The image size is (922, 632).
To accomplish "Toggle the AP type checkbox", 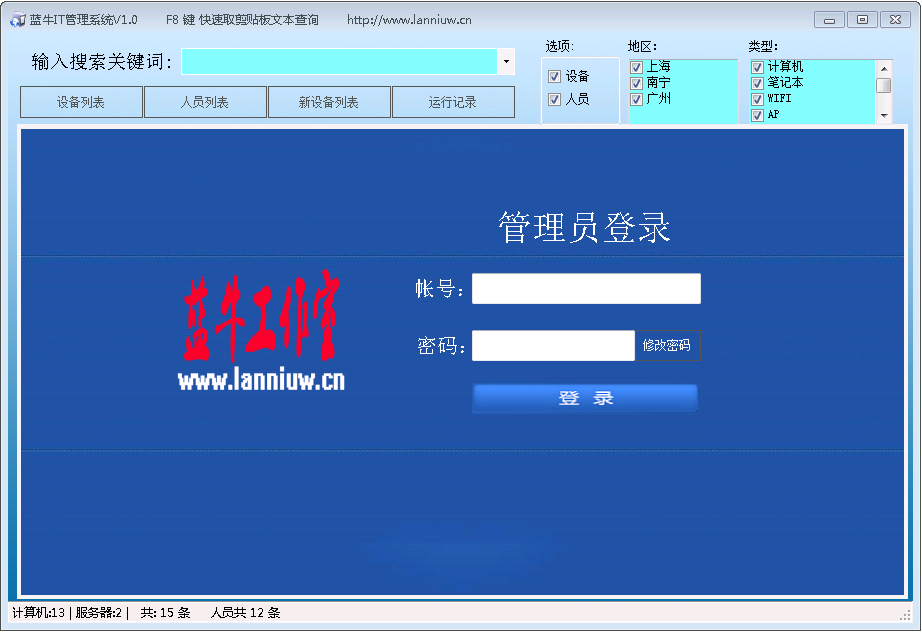I will pyautogui.click(x=757, y=115).
